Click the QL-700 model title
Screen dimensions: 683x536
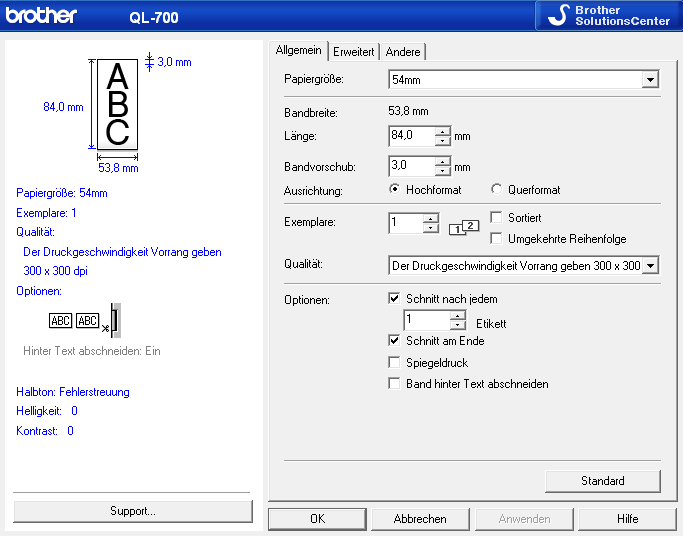pos(154,18)
